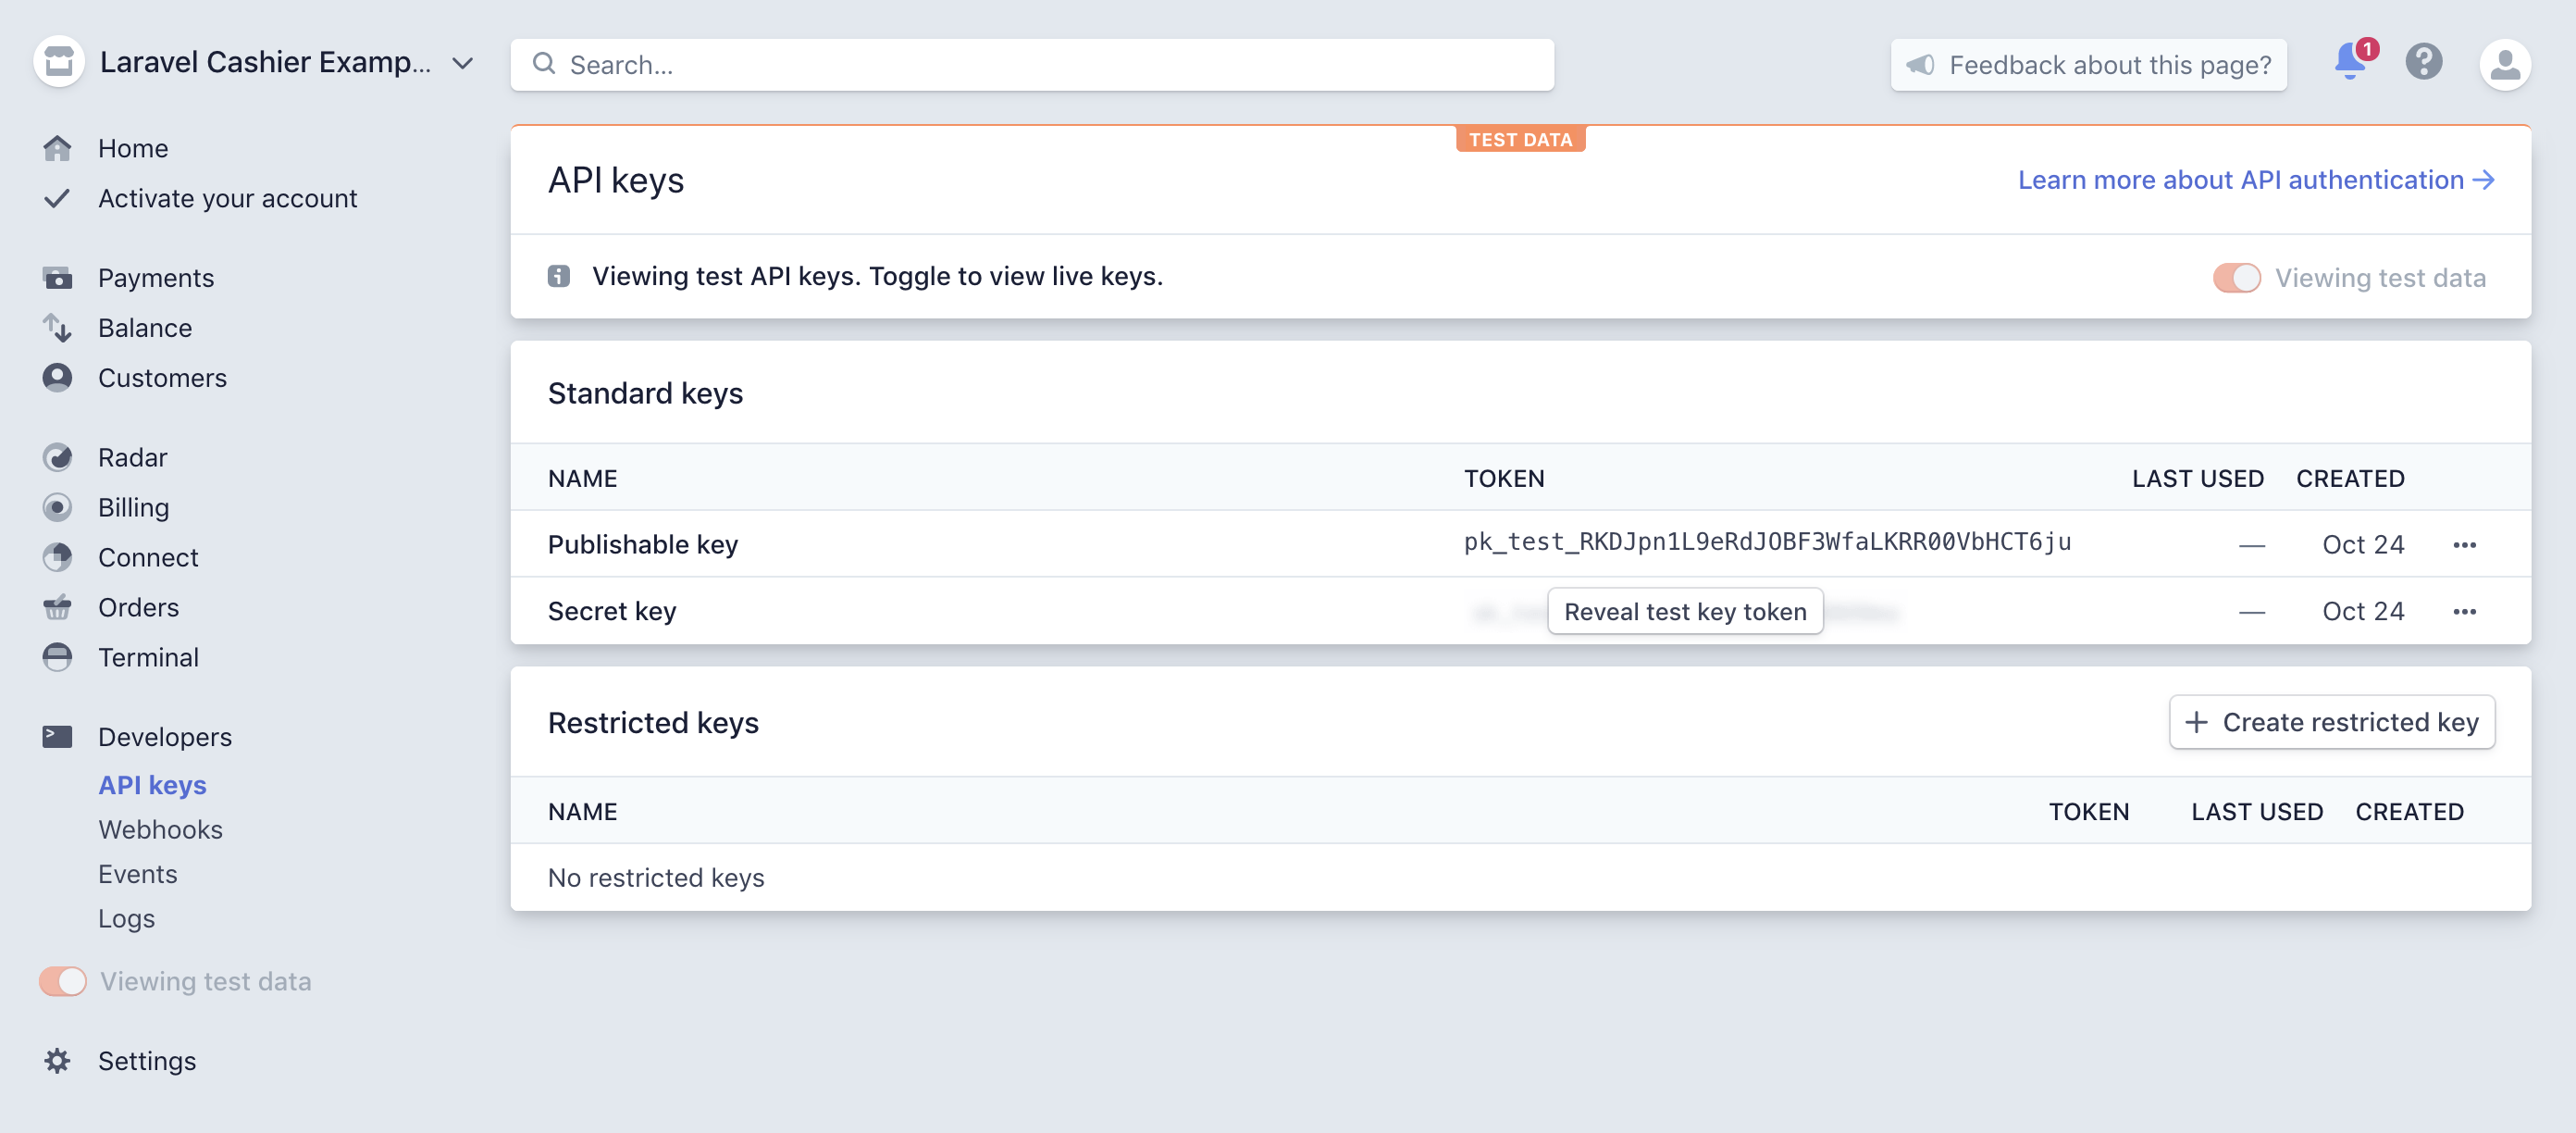
Task: Open Learn more about API authentication link
Action: click(2256, 180)
